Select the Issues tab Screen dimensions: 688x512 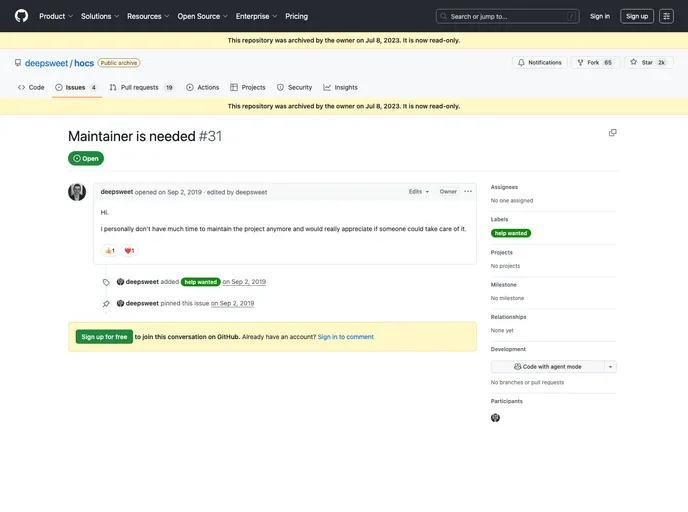76,87
